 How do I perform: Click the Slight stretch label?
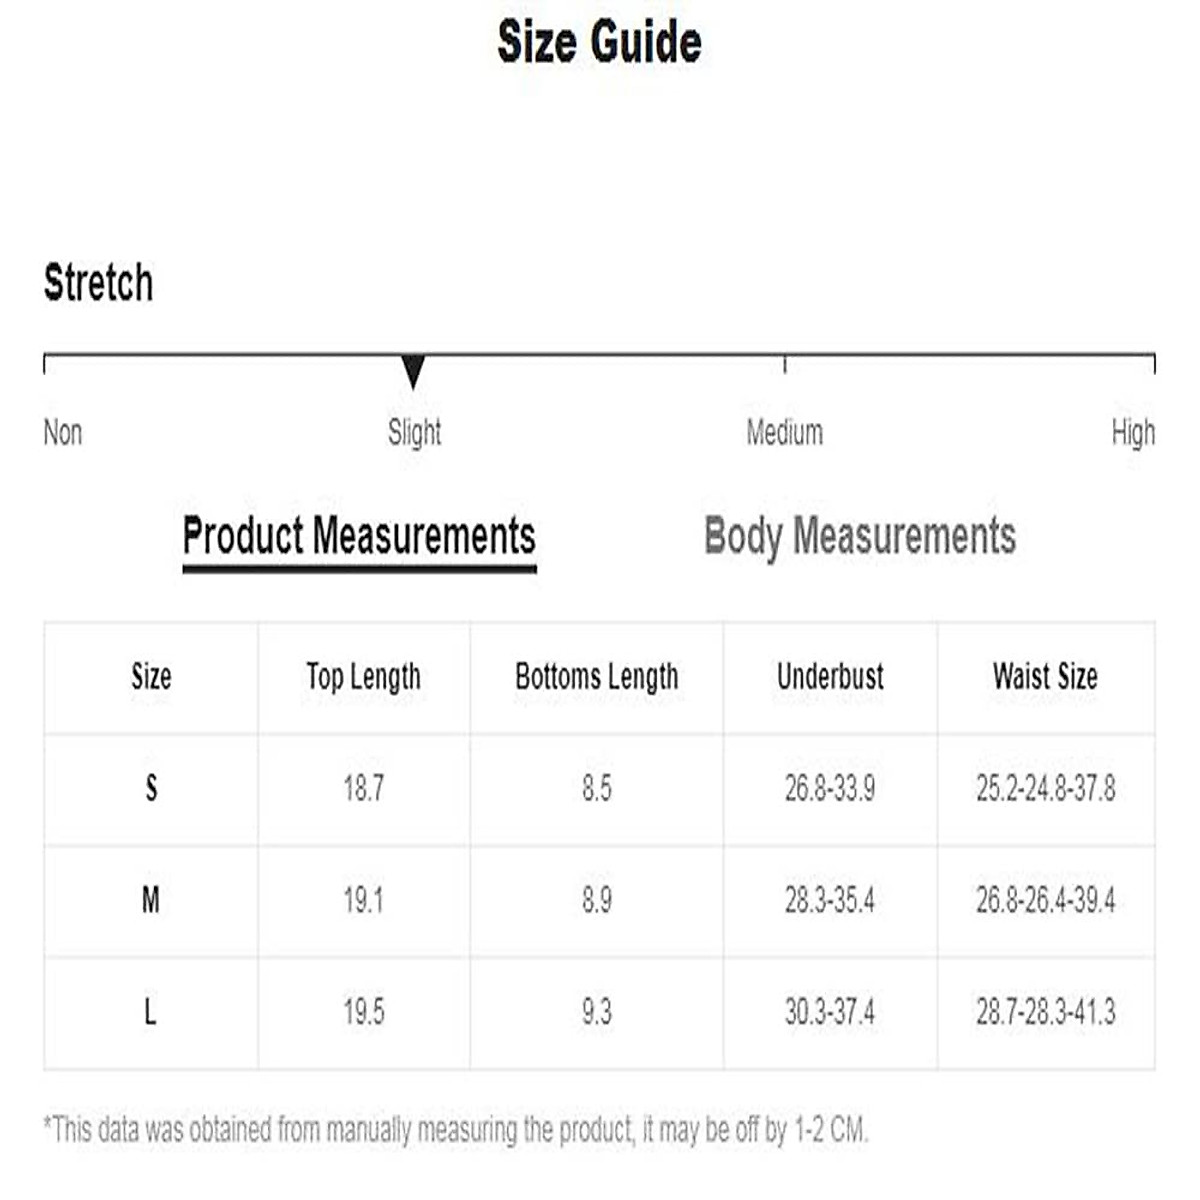pyautogui.click(x=414, y=433)
